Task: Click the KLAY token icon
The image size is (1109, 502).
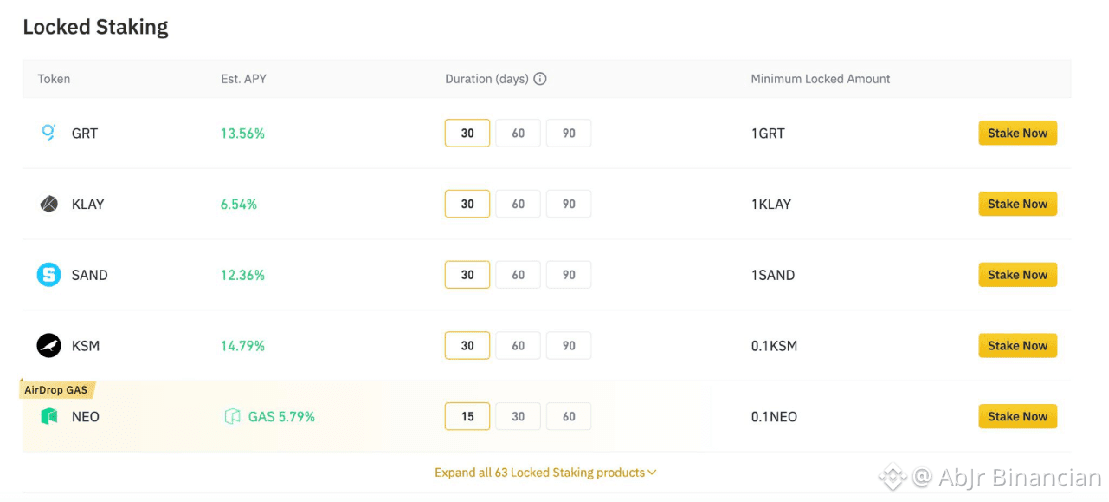Action: pyautogui.click(x=49, y=204)
